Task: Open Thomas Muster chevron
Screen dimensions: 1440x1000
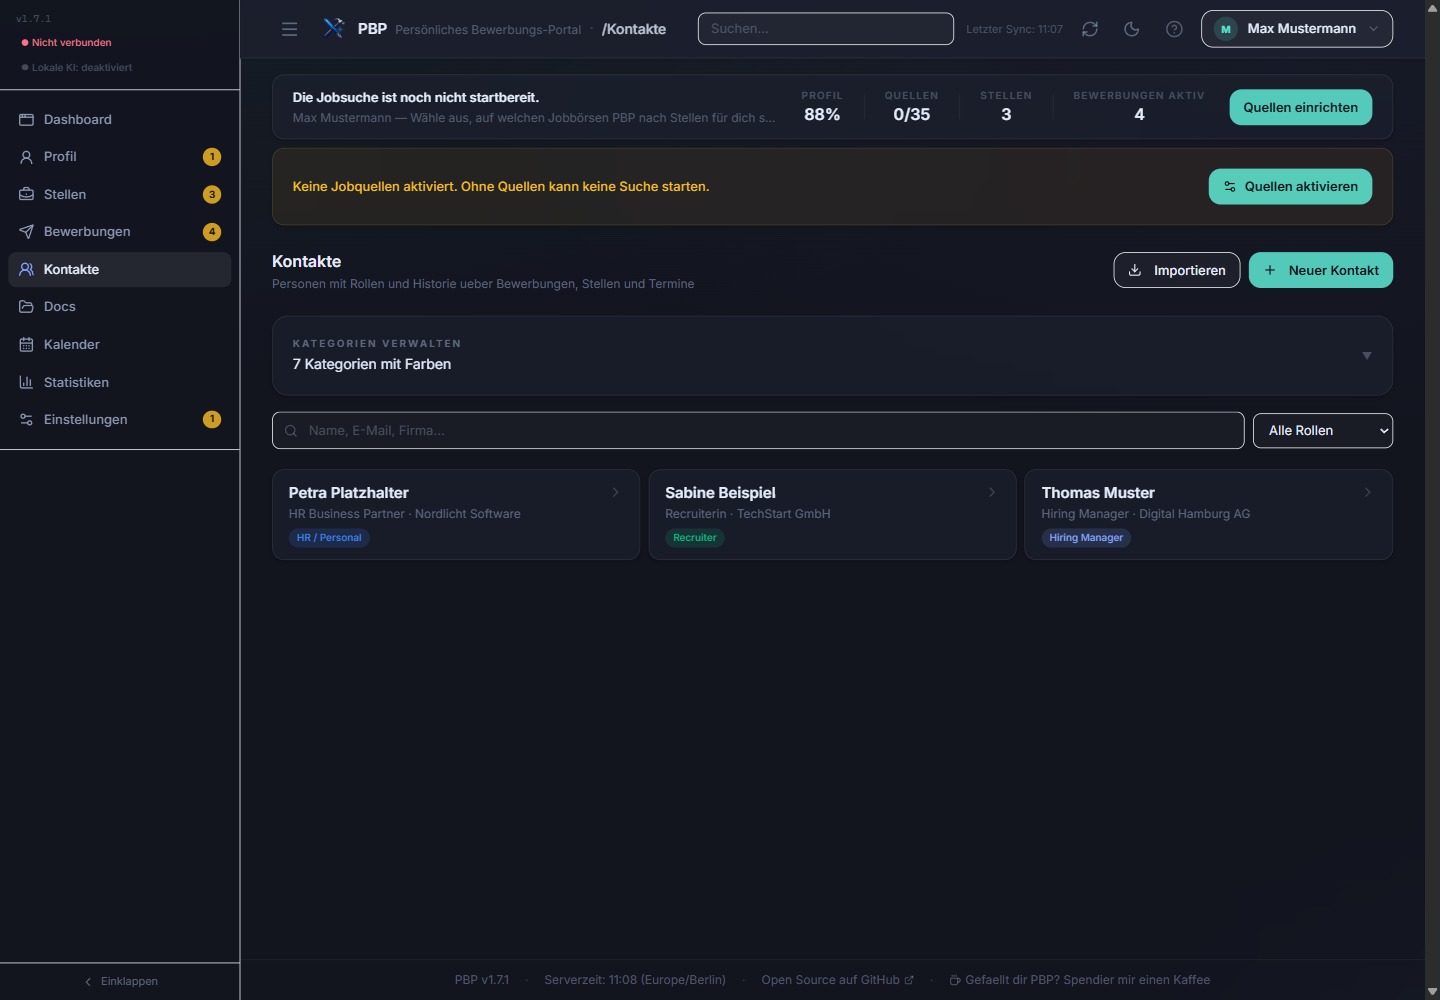Action: click(1368, 492)
